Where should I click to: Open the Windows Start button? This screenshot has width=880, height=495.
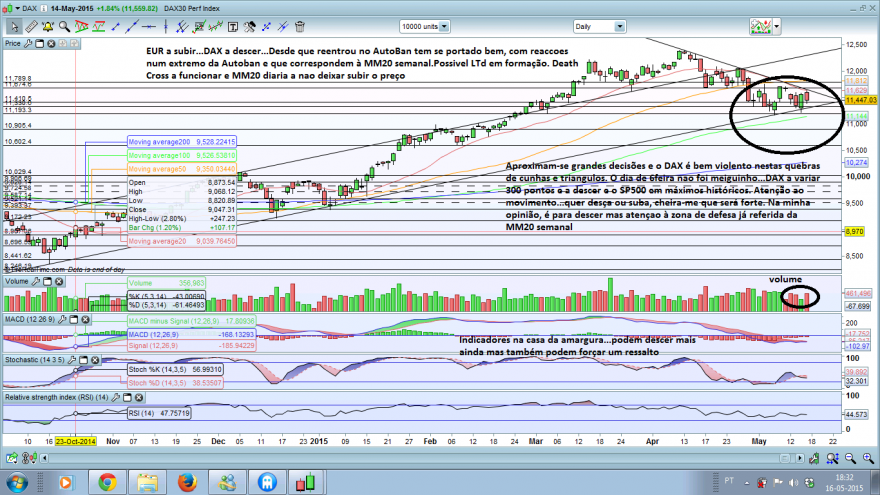[17, 482]
